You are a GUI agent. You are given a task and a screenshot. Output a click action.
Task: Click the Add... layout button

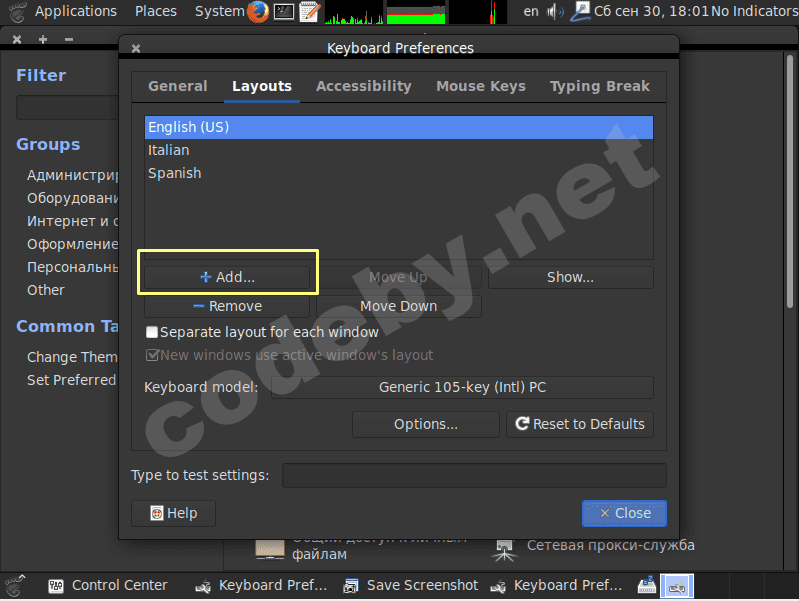(227, 277)
